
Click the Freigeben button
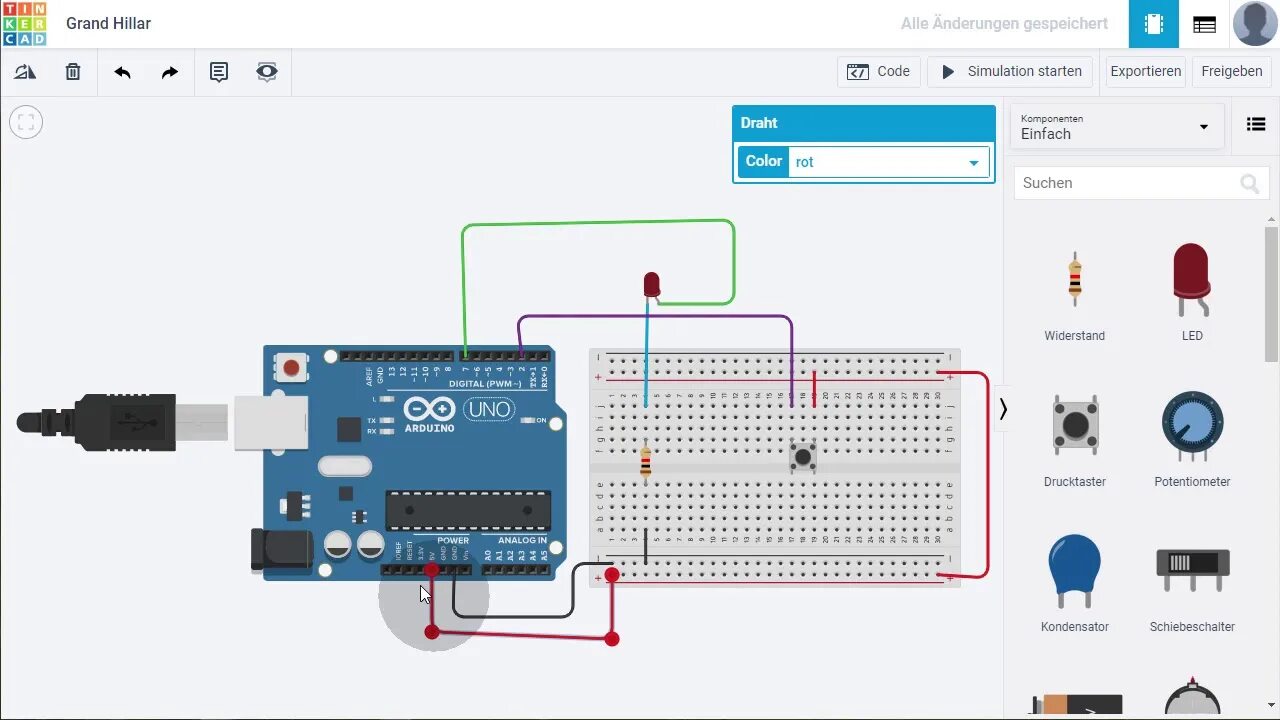point(1231,71)
